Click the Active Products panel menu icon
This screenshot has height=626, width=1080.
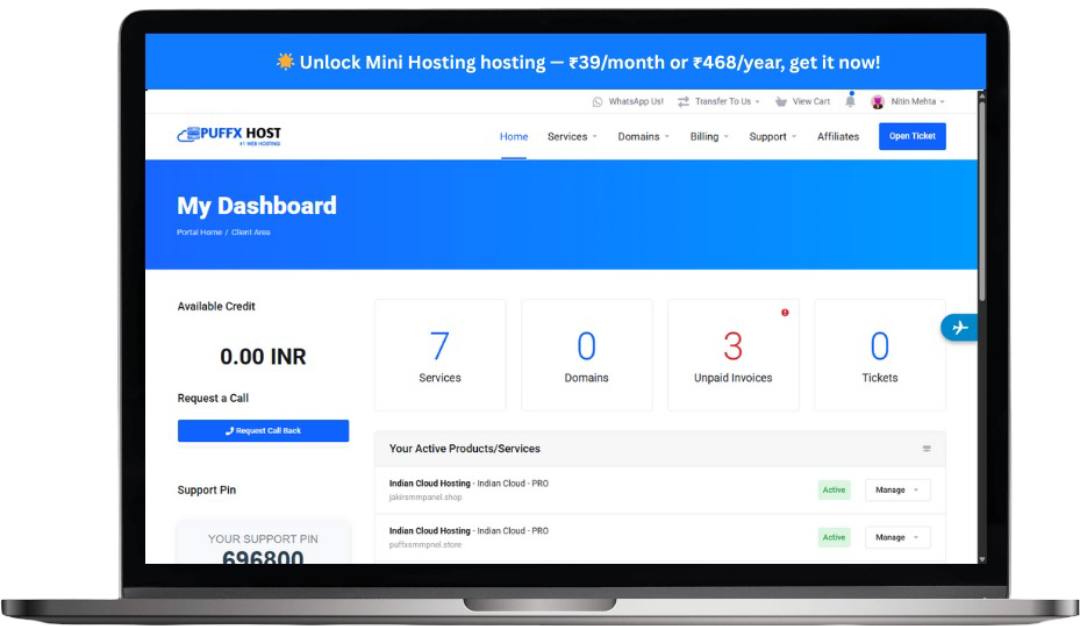pyautogui.click(x=926, y=448)
